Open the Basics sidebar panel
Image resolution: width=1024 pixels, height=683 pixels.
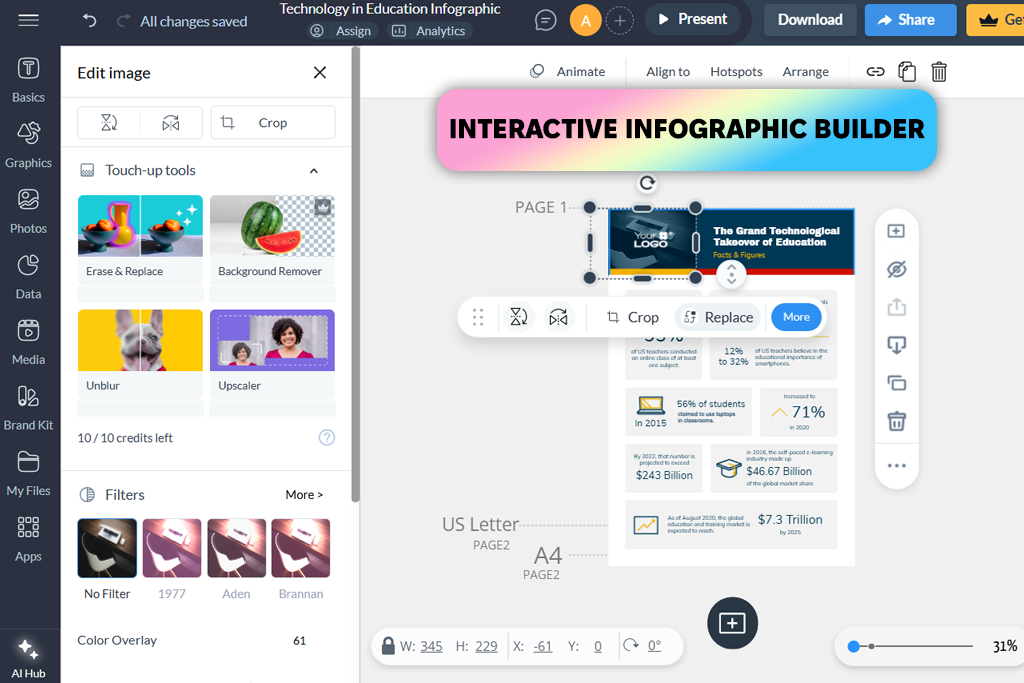point(28,80)
